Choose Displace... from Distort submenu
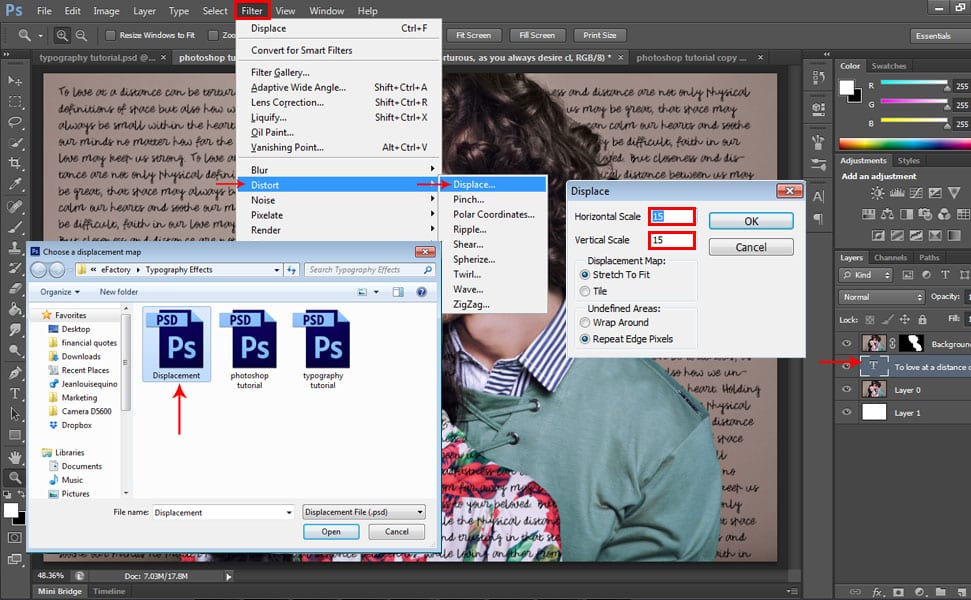The width and height of the screenshot is (971, 600). click(x=493, y=185)
